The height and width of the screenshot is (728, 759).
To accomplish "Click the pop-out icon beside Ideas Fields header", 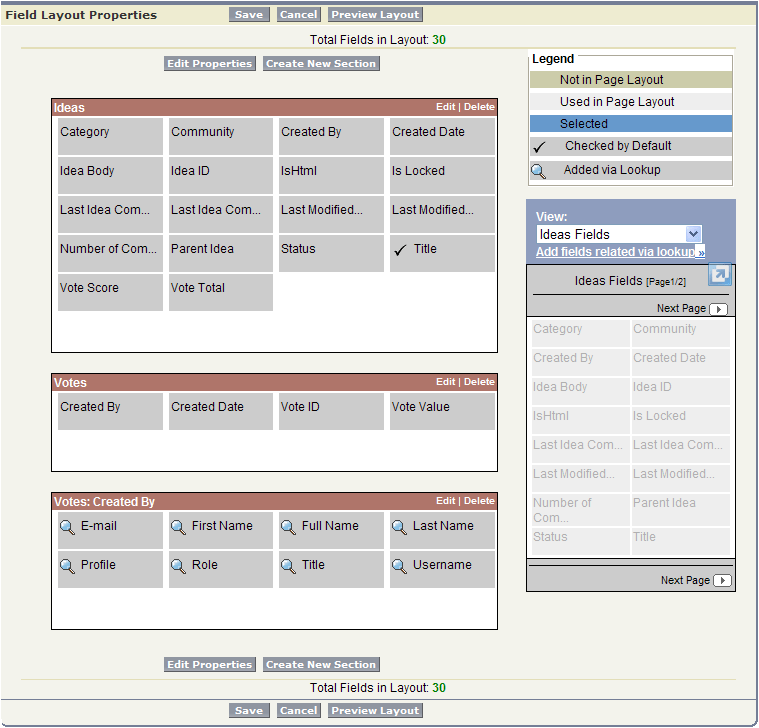I will coord(720,275).
